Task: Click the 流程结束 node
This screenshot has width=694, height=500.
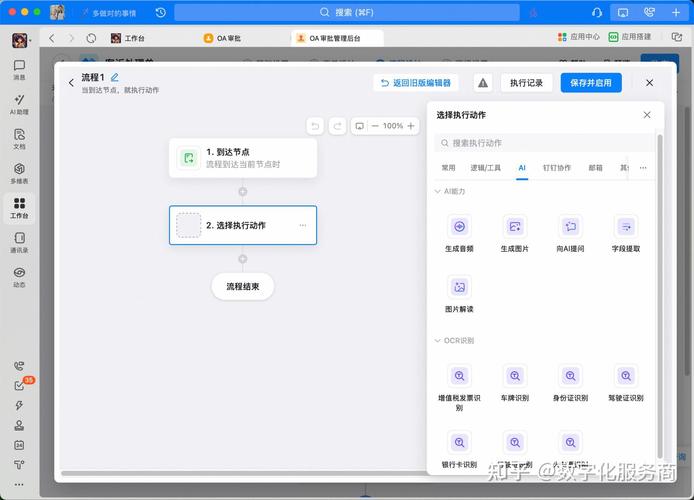Action: point(243,286)
